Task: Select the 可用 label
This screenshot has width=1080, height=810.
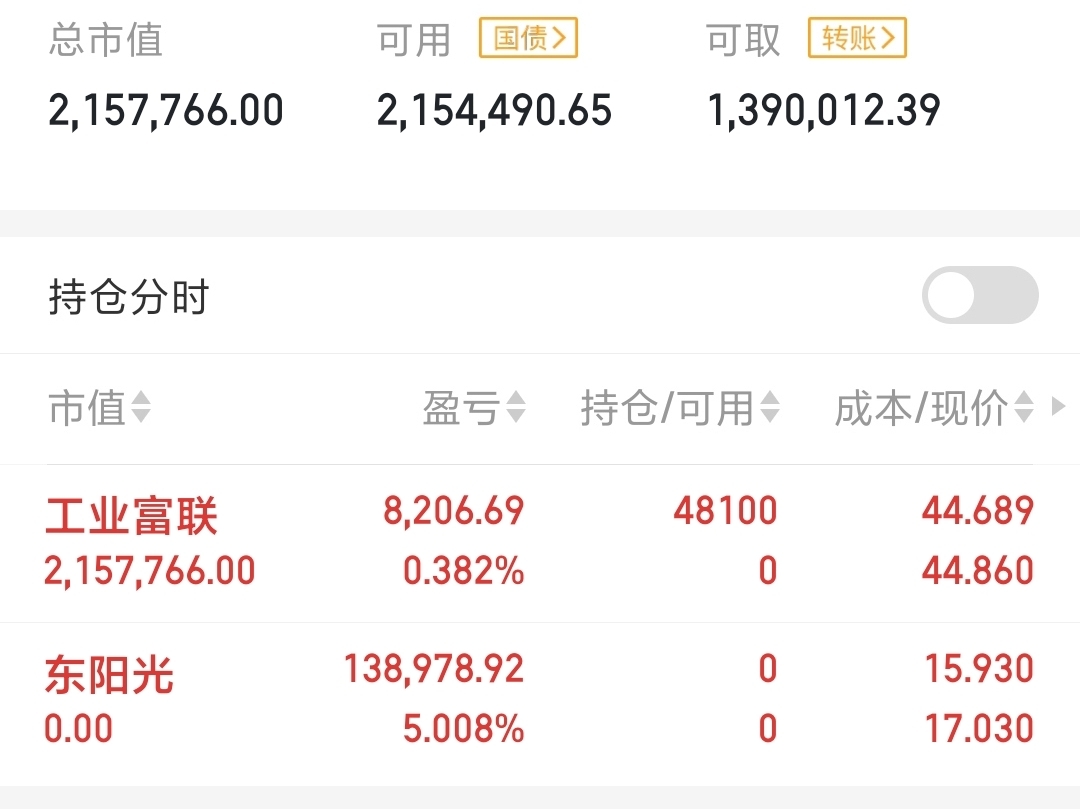Action: click(x=414, y=39)
